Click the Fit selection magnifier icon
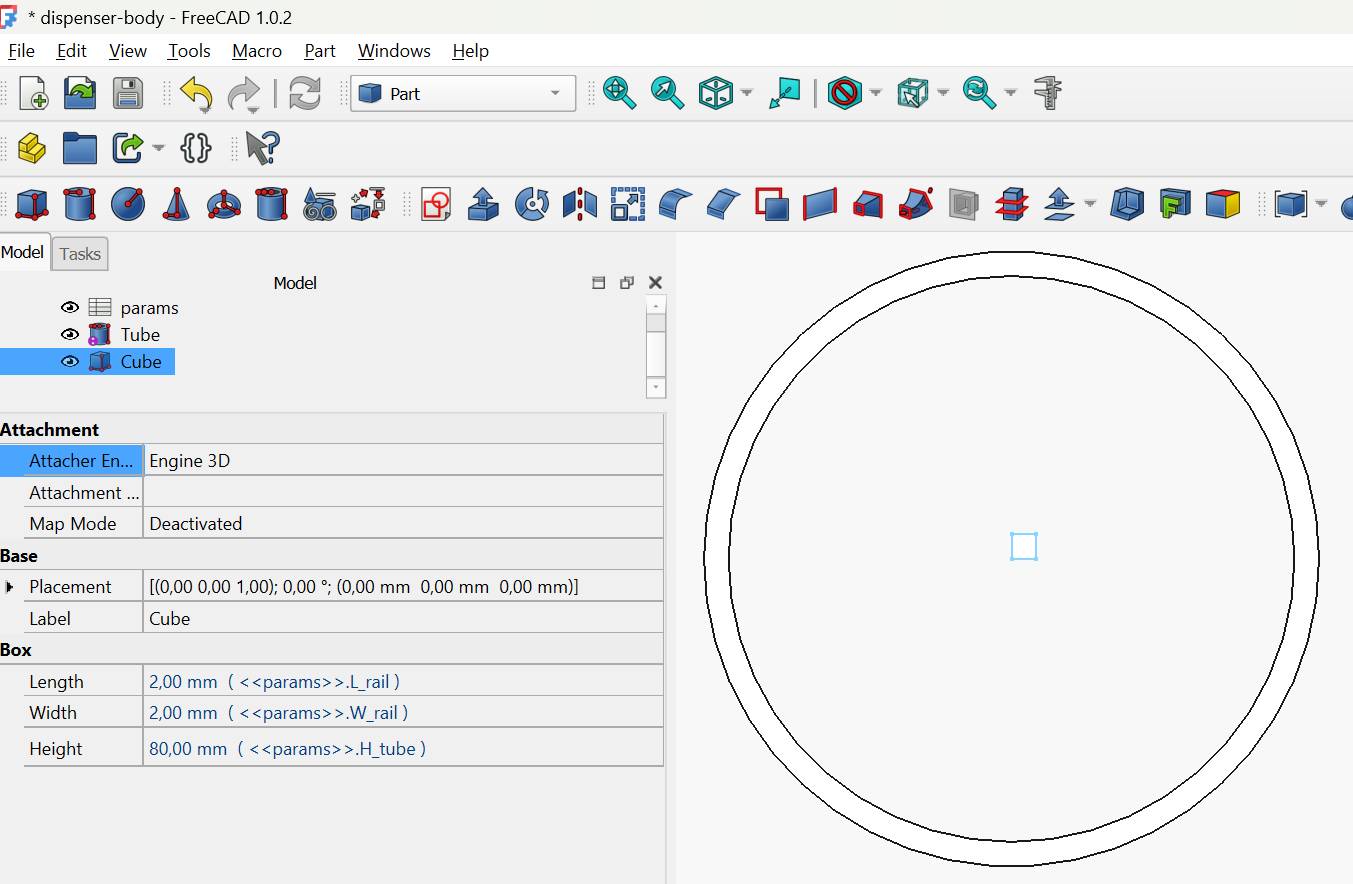The height and width of the screenshot is (884, 1353). [667, 94]
